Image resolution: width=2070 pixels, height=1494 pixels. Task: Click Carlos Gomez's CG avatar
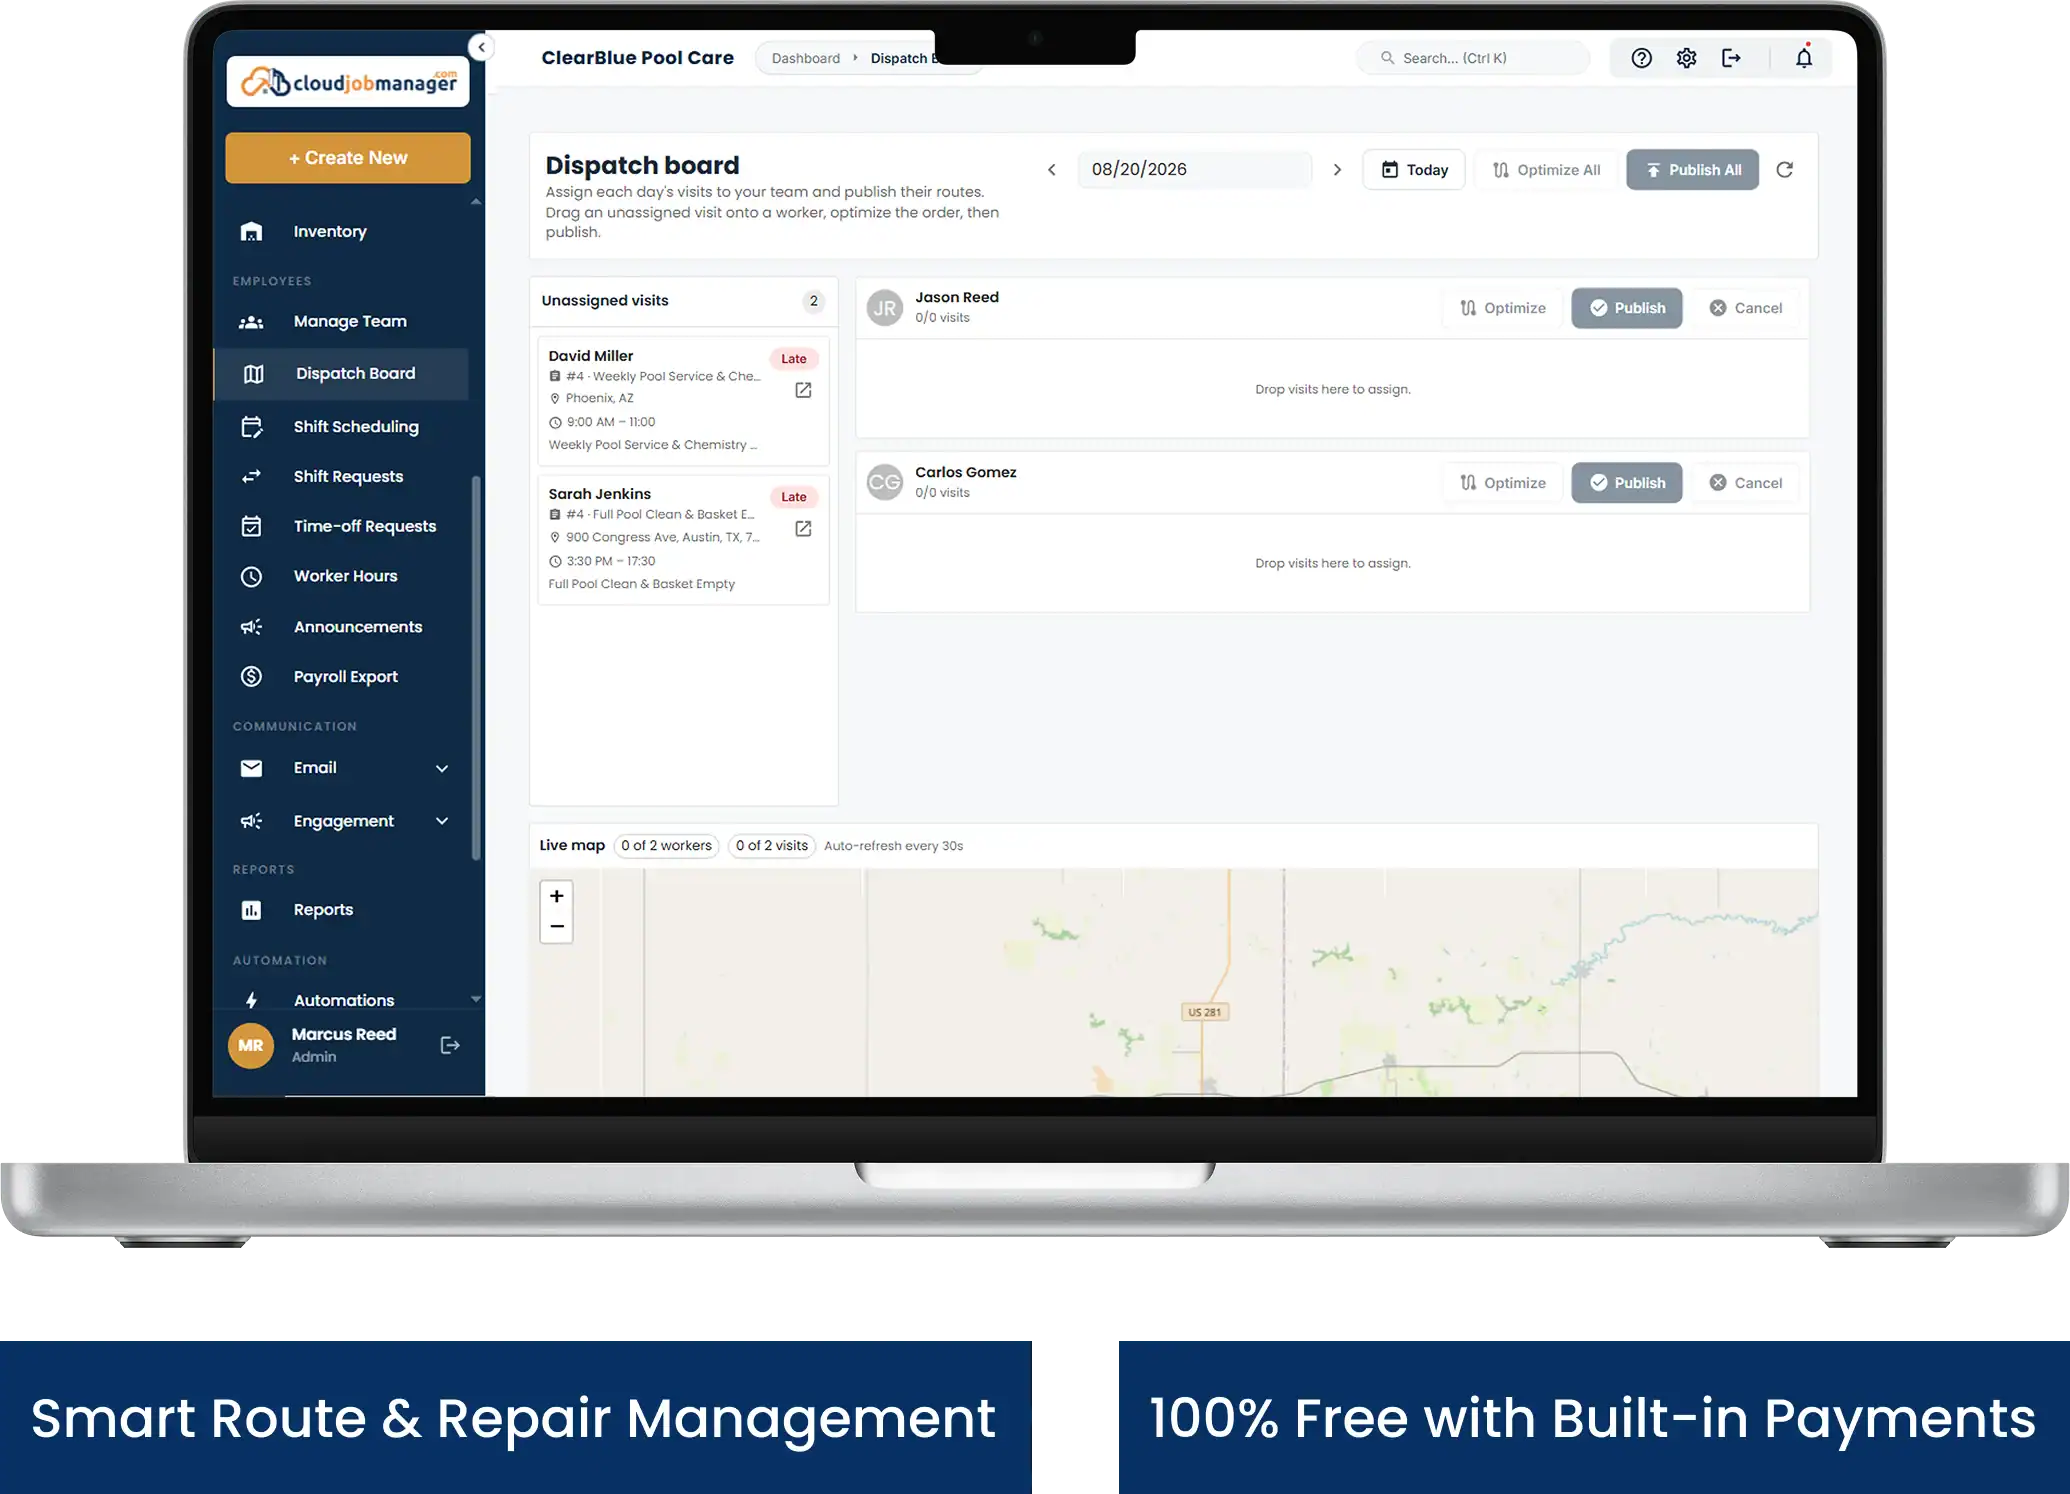pyautogui.click(x=885, y=483)
